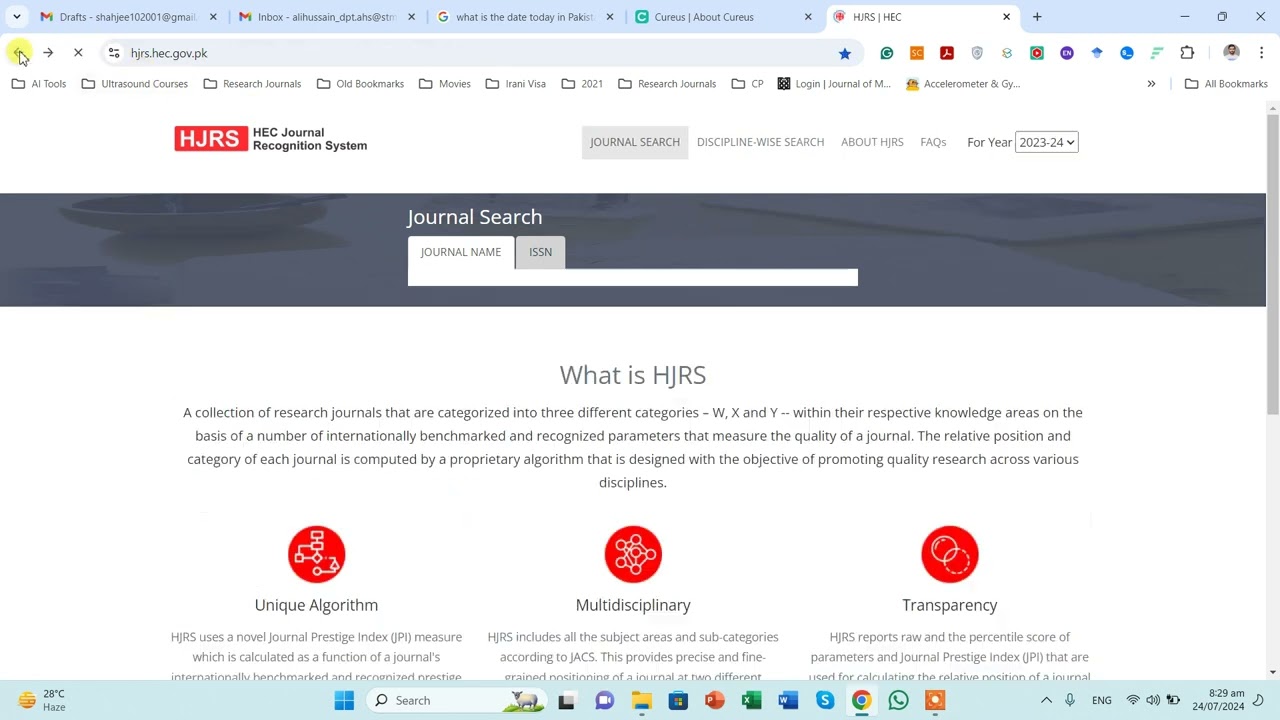
Task: Open Accelerometer & Gy... bookmark
Action: 963,84
